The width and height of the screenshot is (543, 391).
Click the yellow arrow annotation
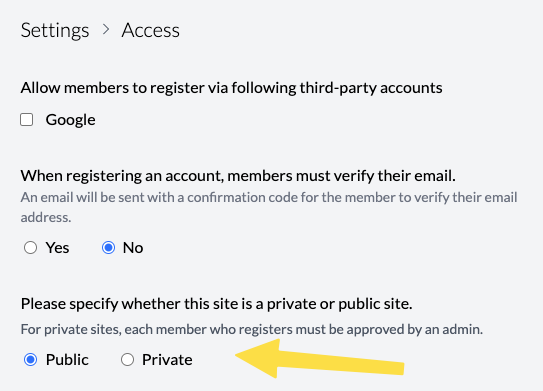pos(319,359)
